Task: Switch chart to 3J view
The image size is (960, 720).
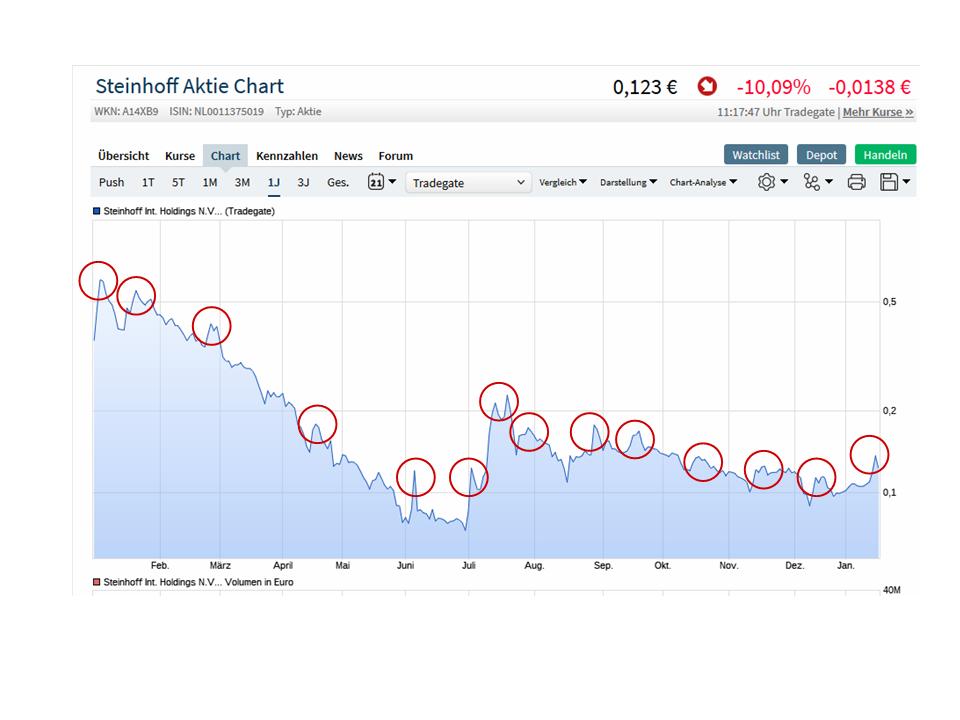Action: tap(303, 182)
